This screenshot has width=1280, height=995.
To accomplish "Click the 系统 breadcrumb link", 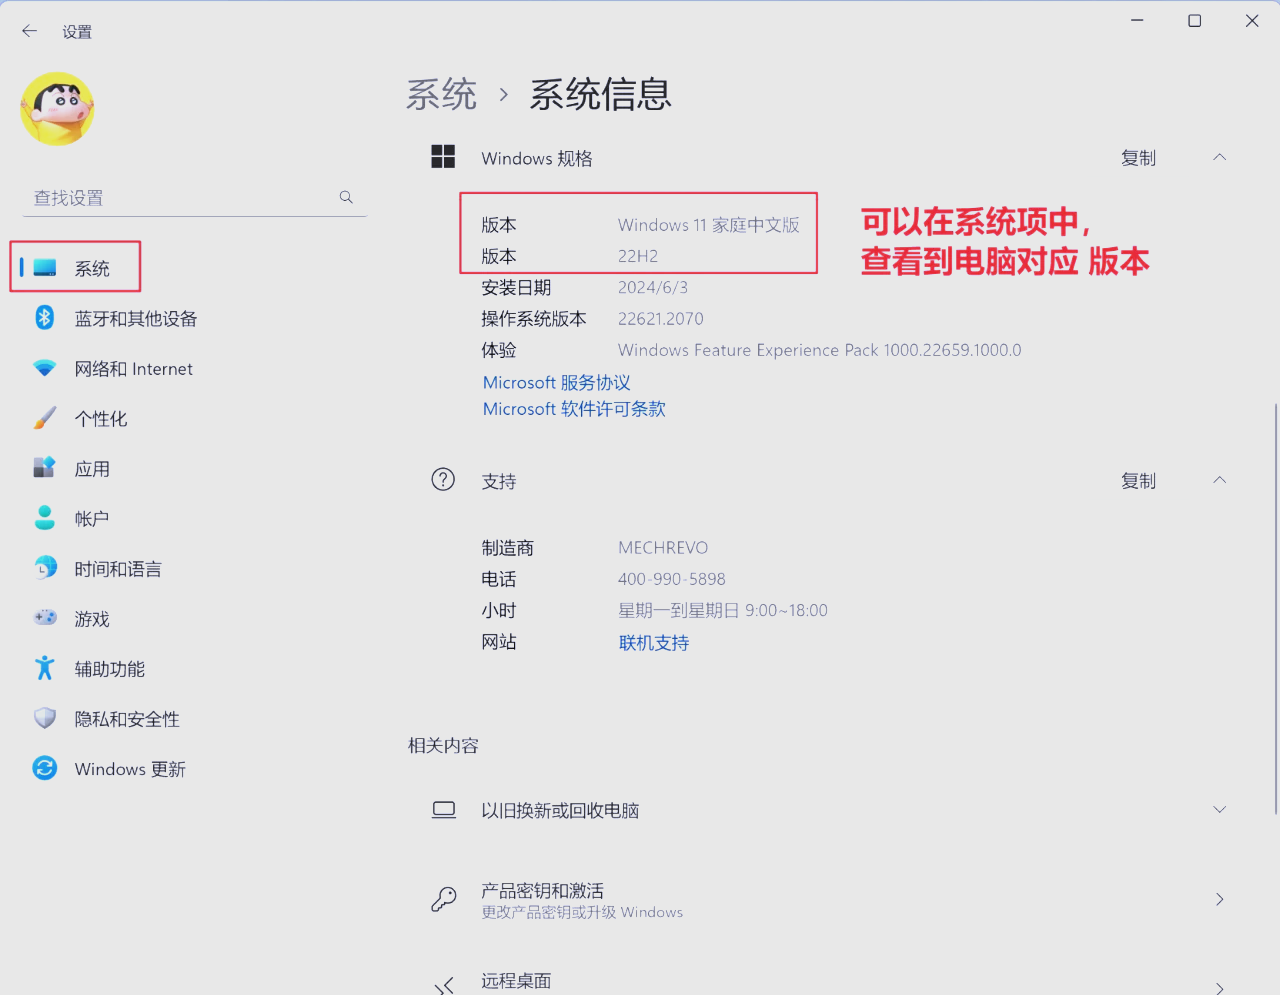I will [441, 95].
